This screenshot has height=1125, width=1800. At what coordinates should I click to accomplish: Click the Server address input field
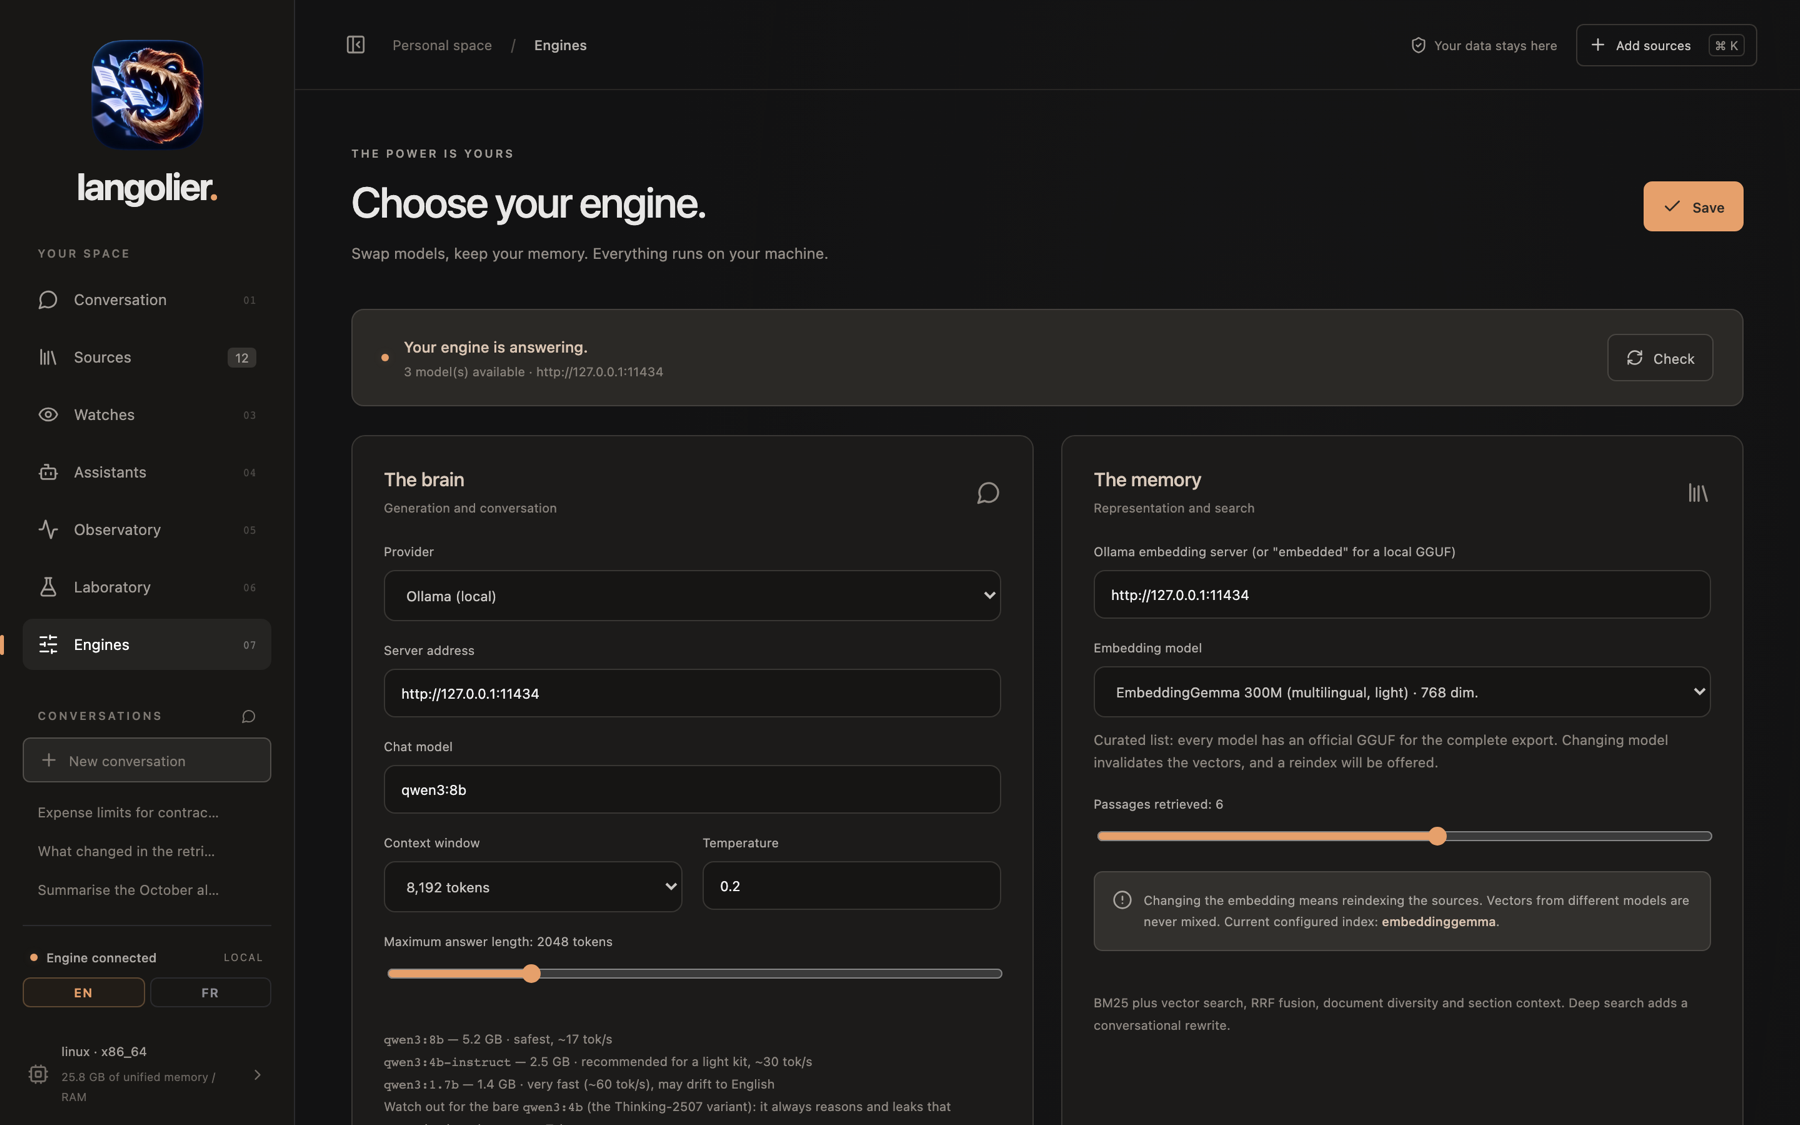[692, 693]
